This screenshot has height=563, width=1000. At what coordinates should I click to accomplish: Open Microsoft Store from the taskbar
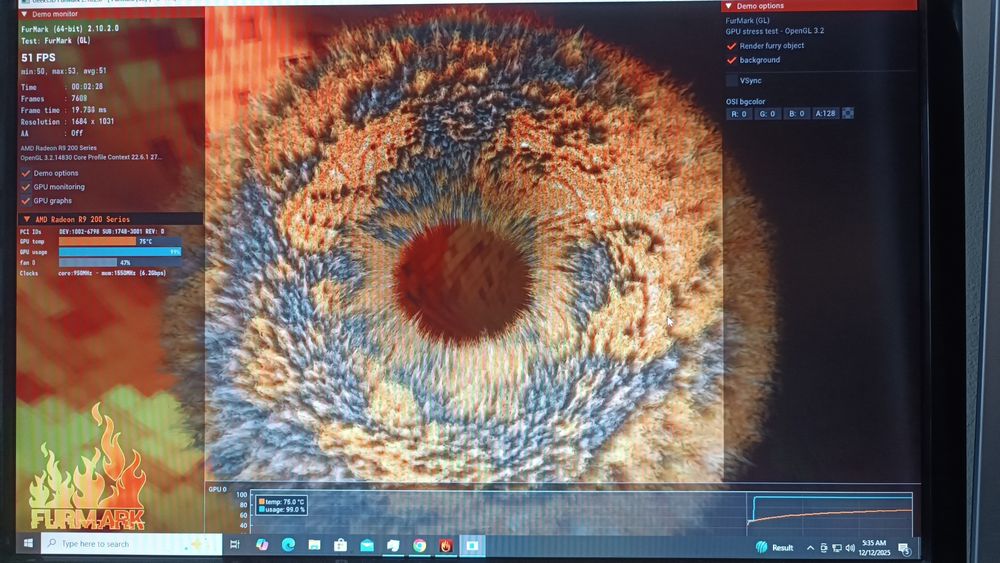(x=341, y=545)
